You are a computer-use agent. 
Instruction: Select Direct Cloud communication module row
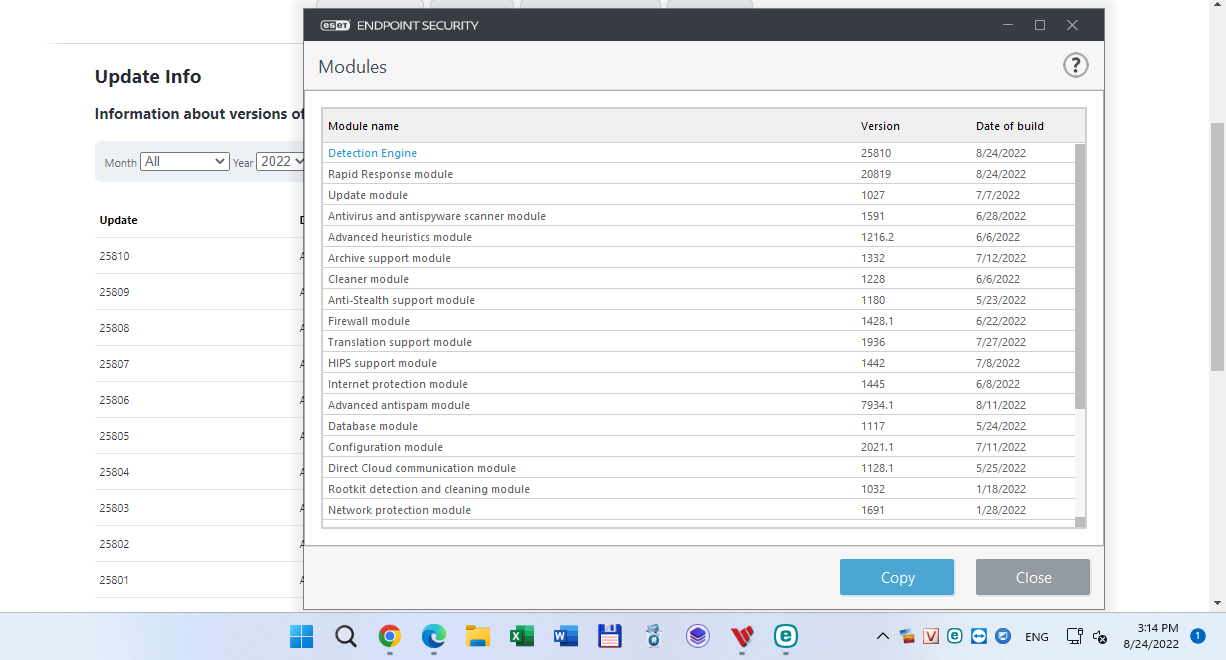pos(699,468)
